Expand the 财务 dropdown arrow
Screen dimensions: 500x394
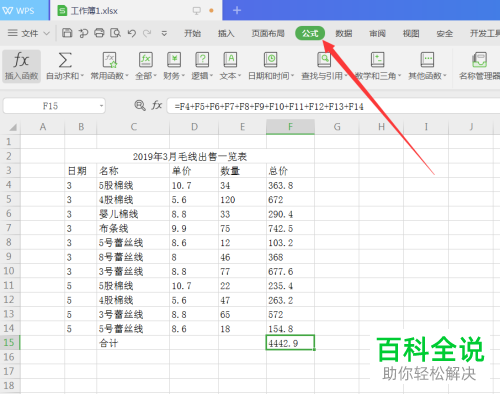pos(183,76)
